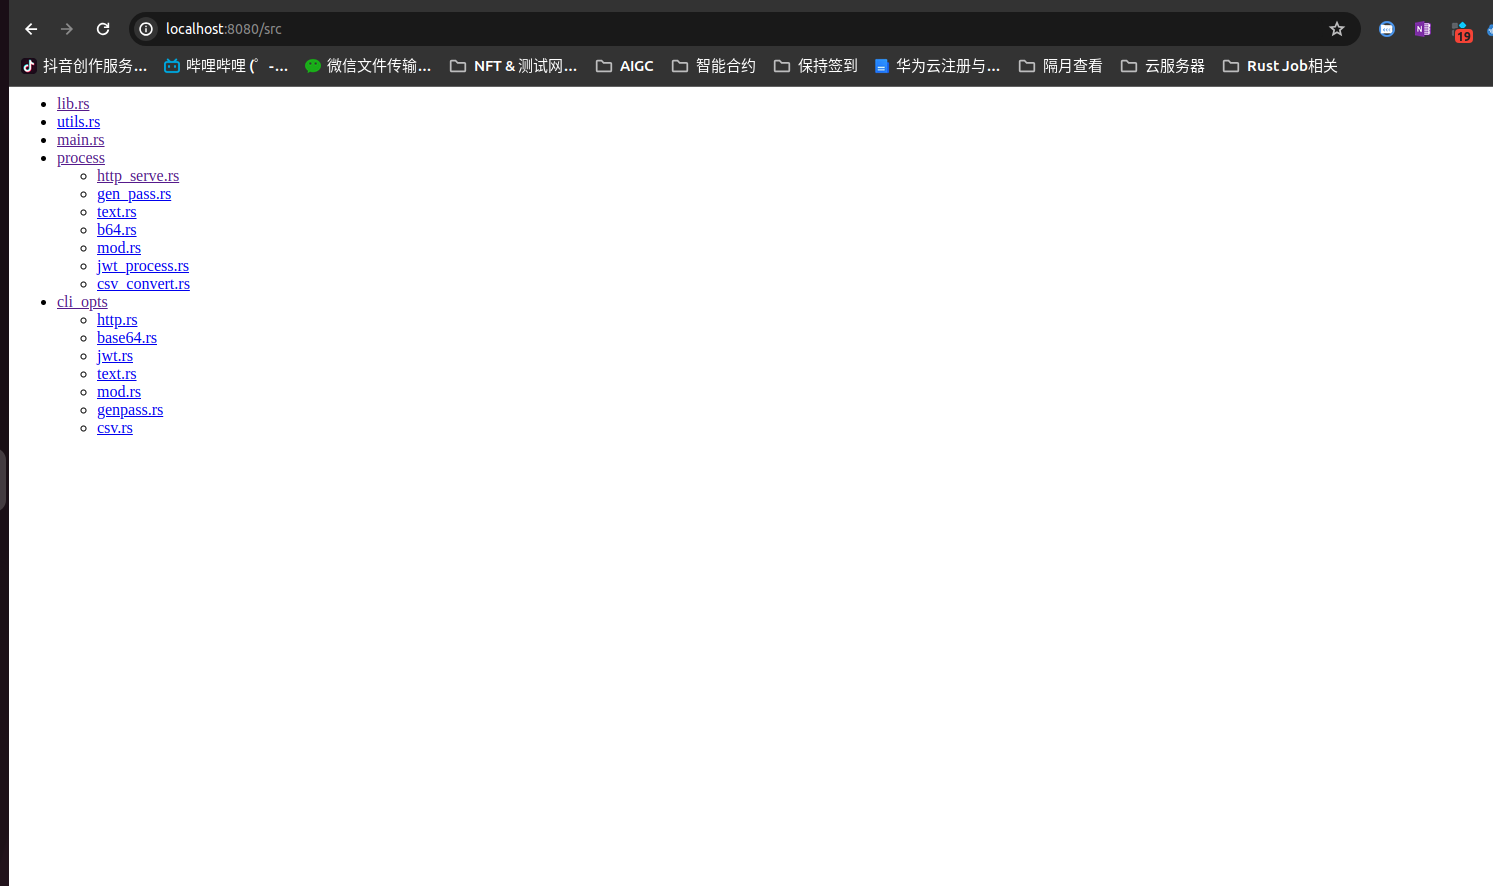Open the NFT & 测试网 bookmark folder
This screenshot has height=886, width=1493.
click(x=514, y=66)
